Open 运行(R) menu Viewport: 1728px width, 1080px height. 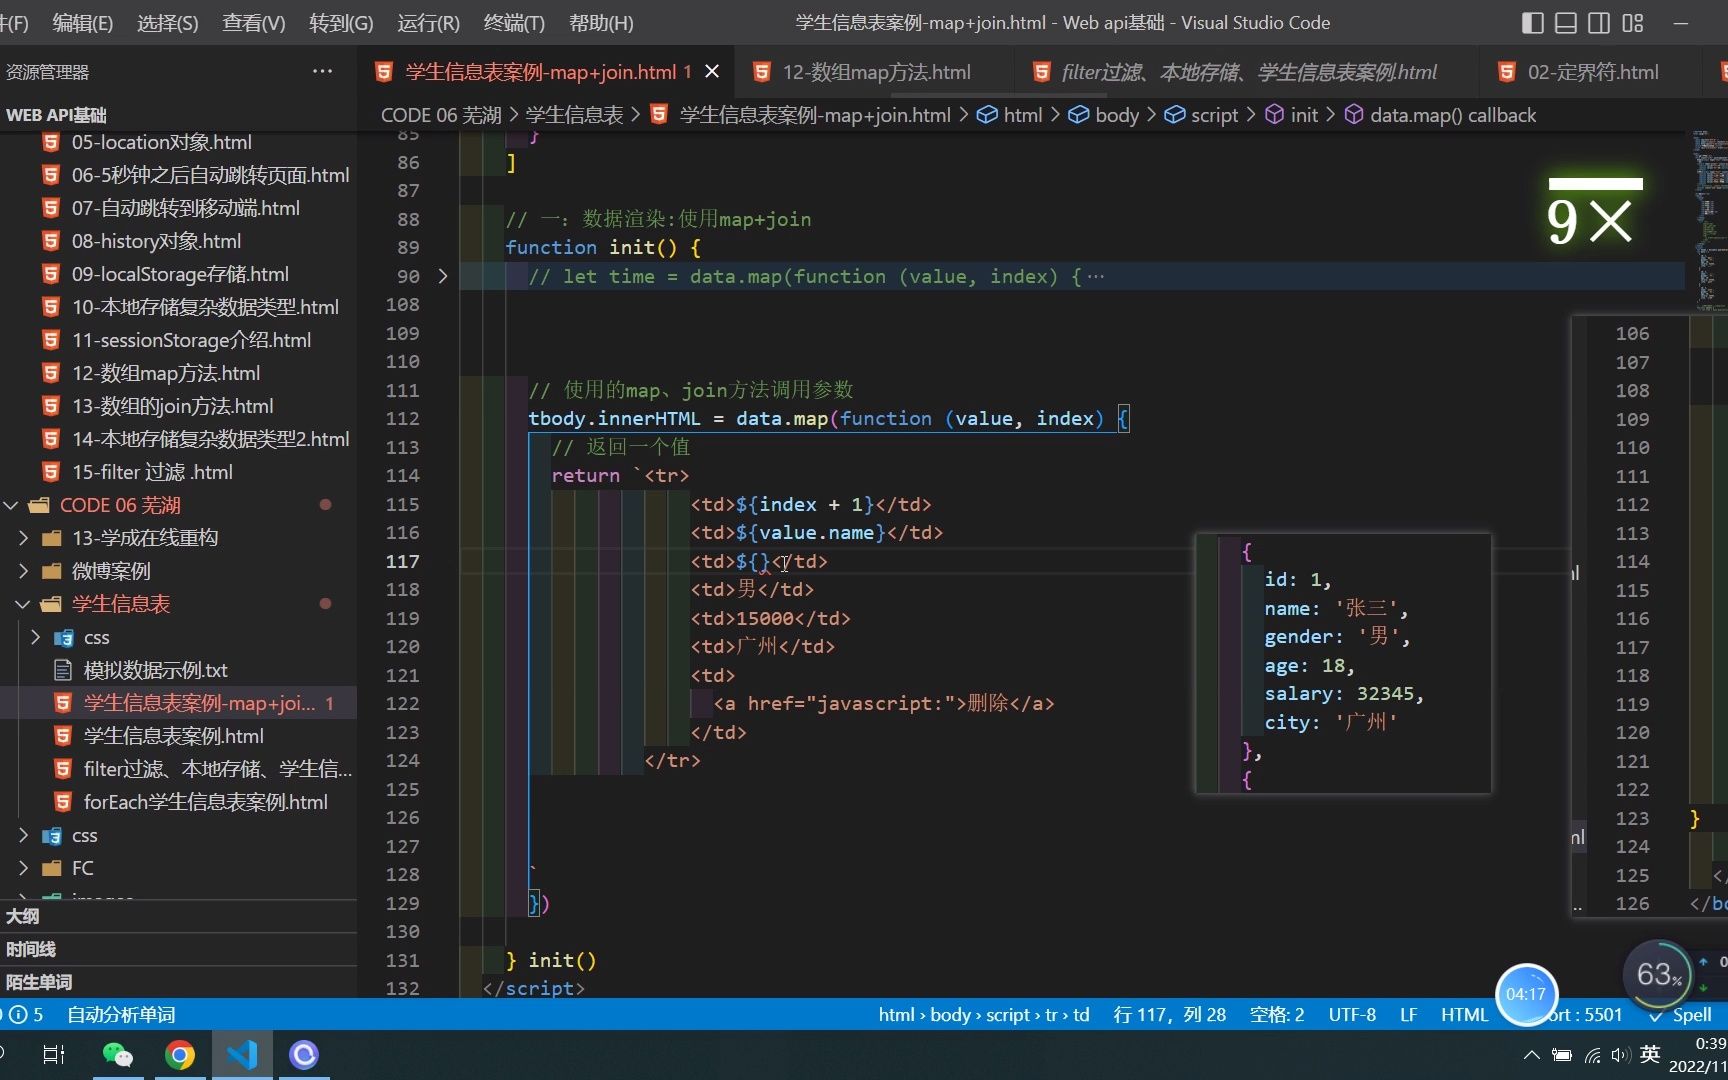click(428, 22)
